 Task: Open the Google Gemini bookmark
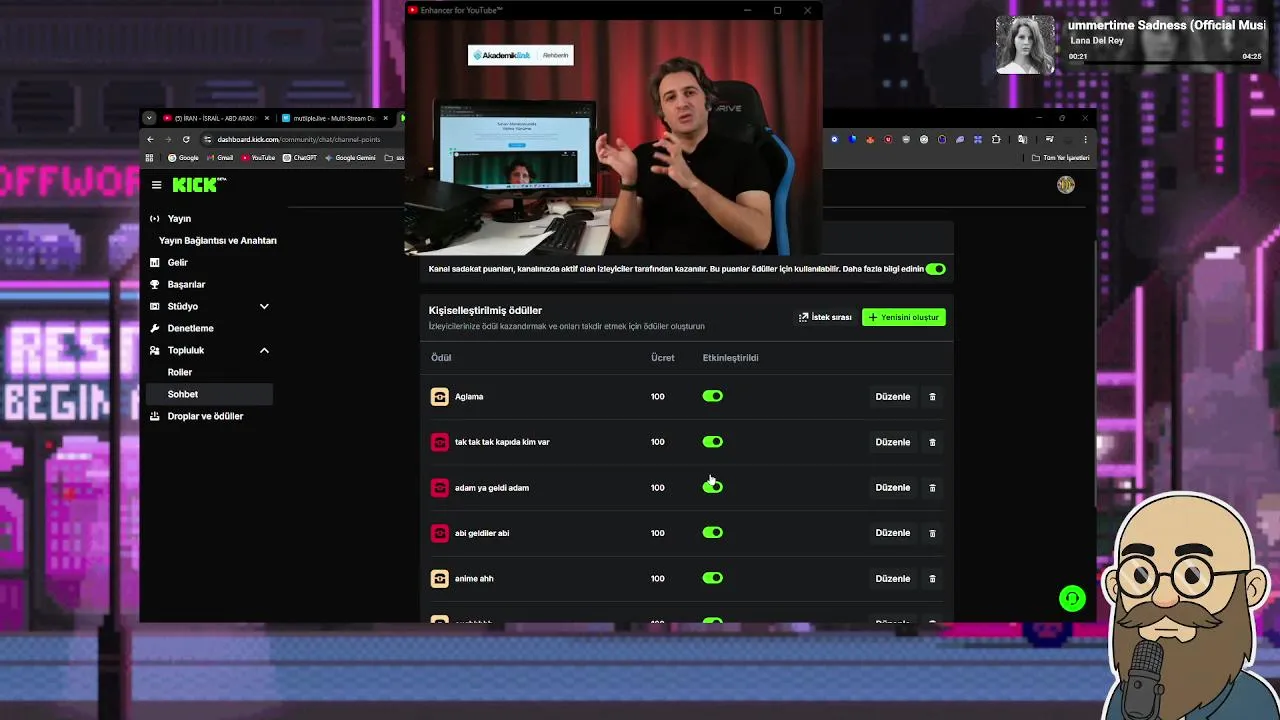pos(350,158)
